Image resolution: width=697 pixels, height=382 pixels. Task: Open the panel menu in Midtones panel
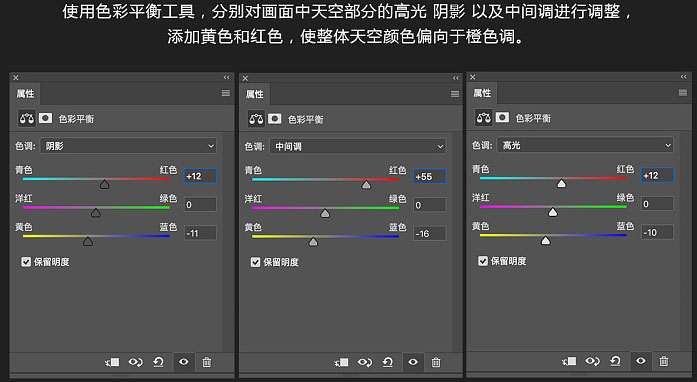pos(455,94)
